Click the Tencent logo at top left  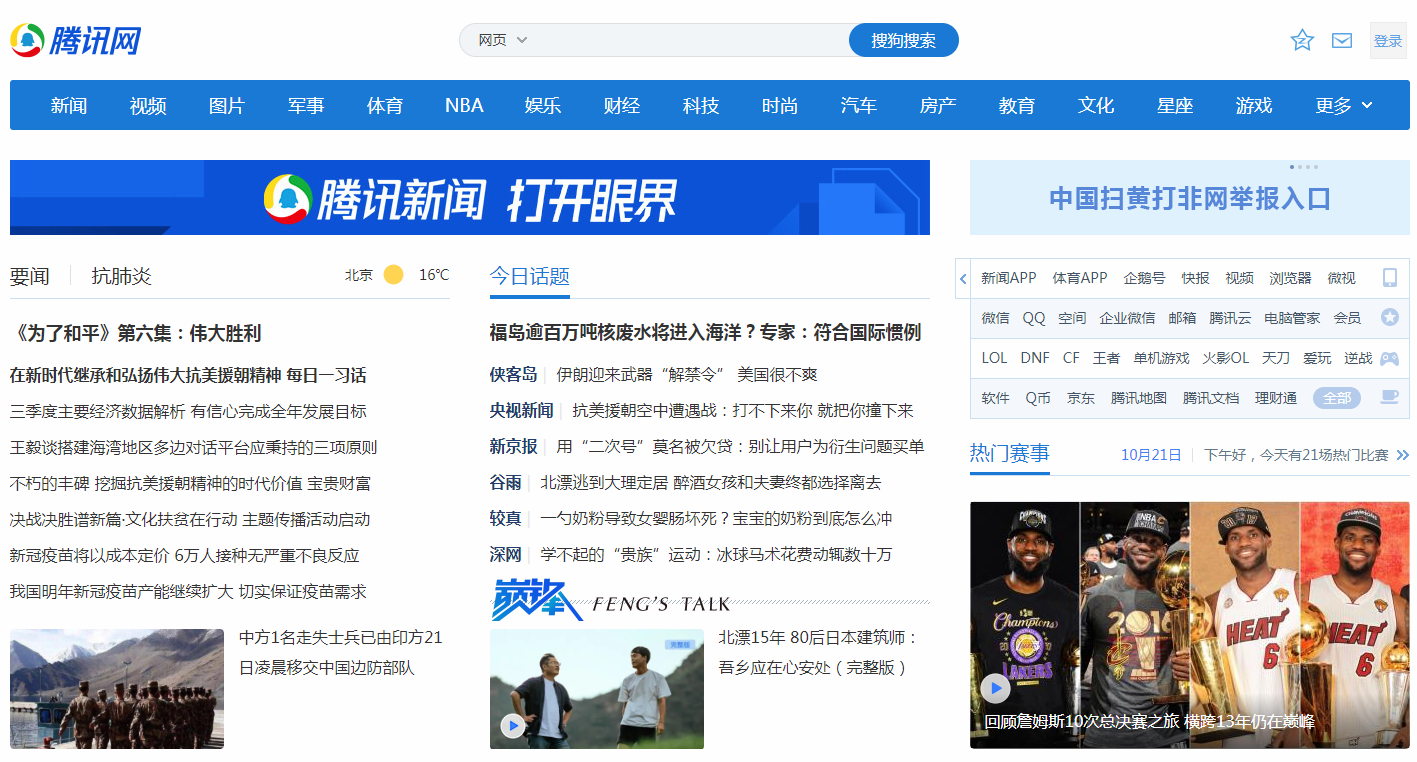click(x=75, y=40)
